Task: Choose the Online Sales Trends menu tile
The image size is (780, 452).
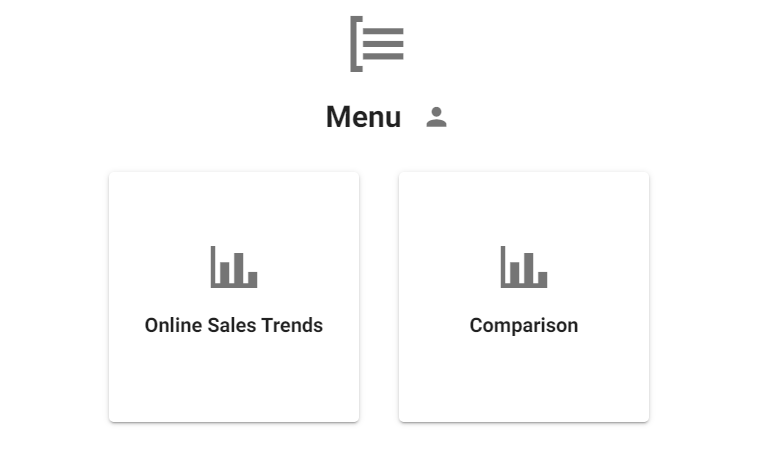Action: click(234, 297)
